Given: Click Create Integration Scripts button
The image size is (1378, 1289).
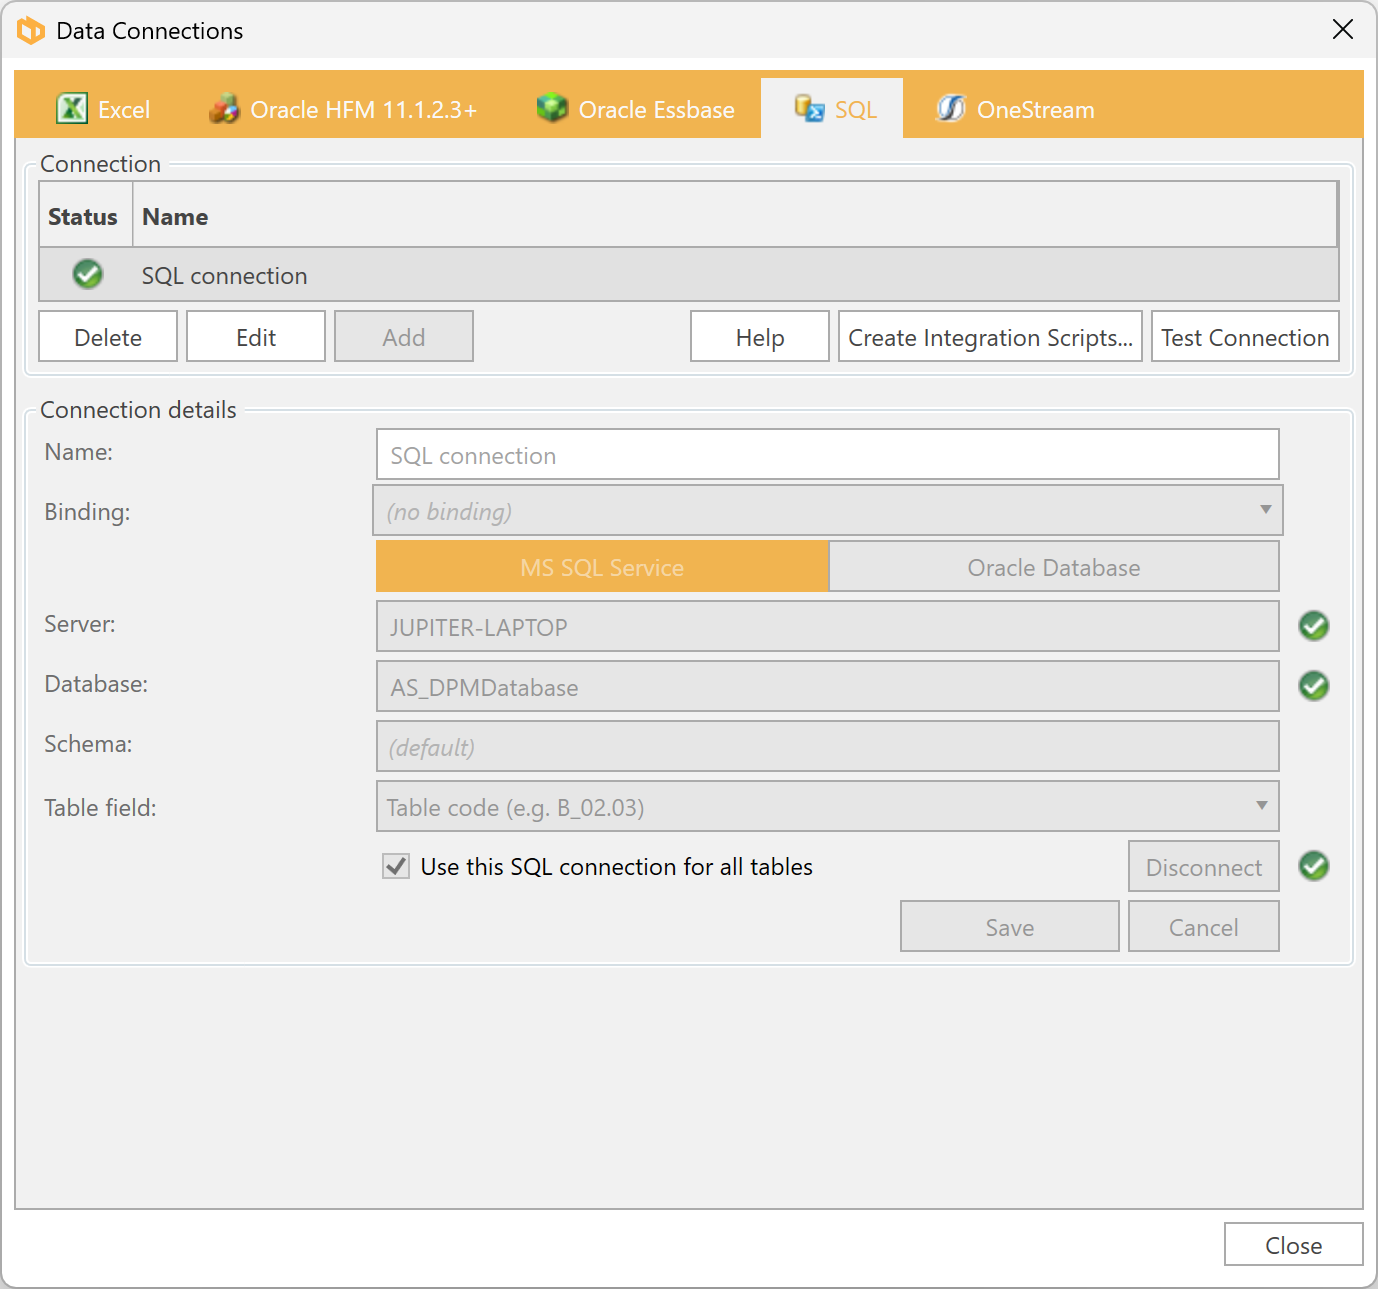Looking at the screenshot, I should coord(989,337).
